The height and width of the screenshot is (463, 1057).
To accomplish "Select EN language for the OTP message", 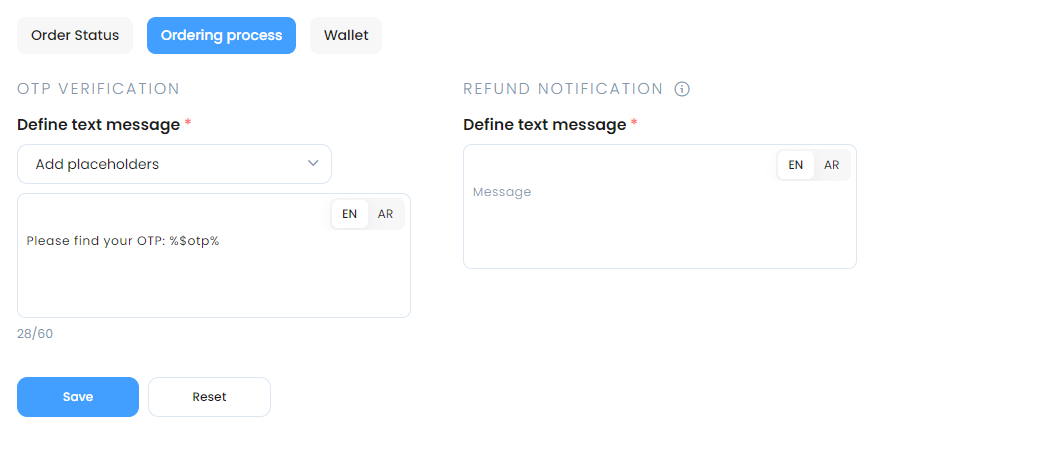I will tap(350, 214).
